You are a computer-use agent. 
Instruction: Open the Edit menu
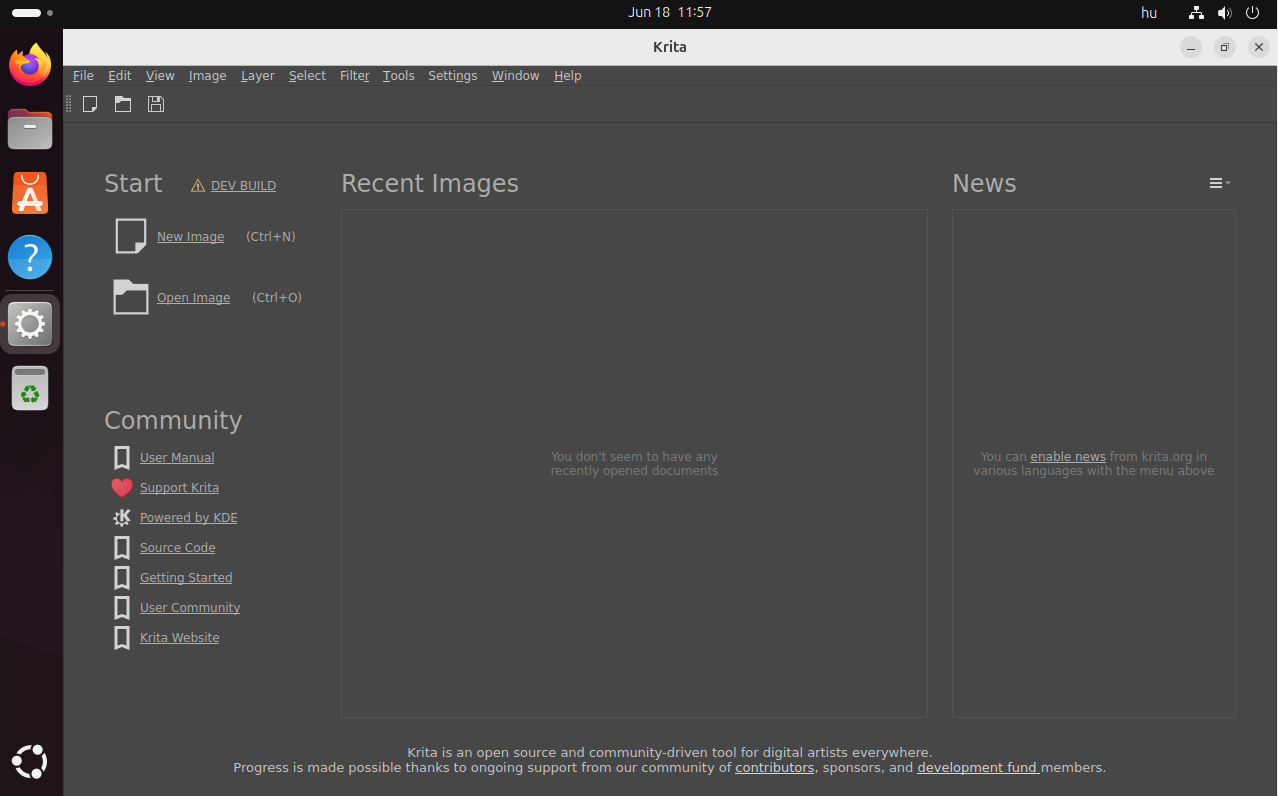point(120,76)
